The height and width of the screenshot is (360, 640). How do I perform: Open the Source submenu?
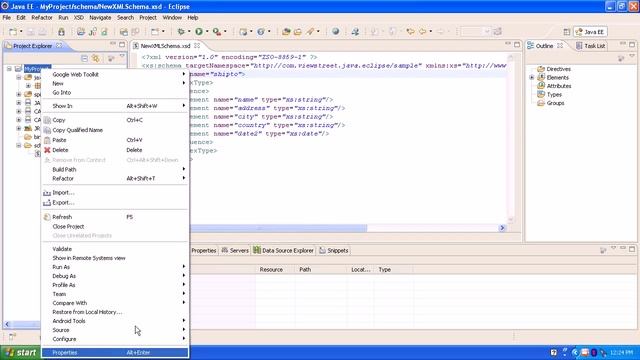point(115,330)
